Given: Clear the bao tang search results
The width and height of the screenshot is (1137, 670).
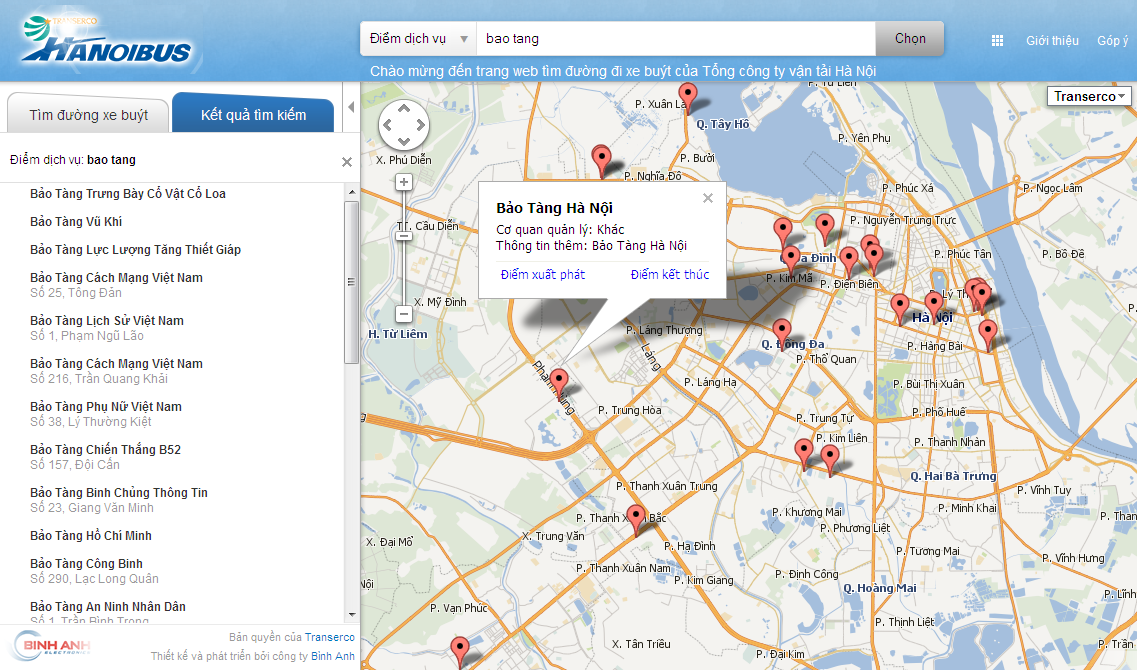Looking at the screenshot, I should pos(347,162).
